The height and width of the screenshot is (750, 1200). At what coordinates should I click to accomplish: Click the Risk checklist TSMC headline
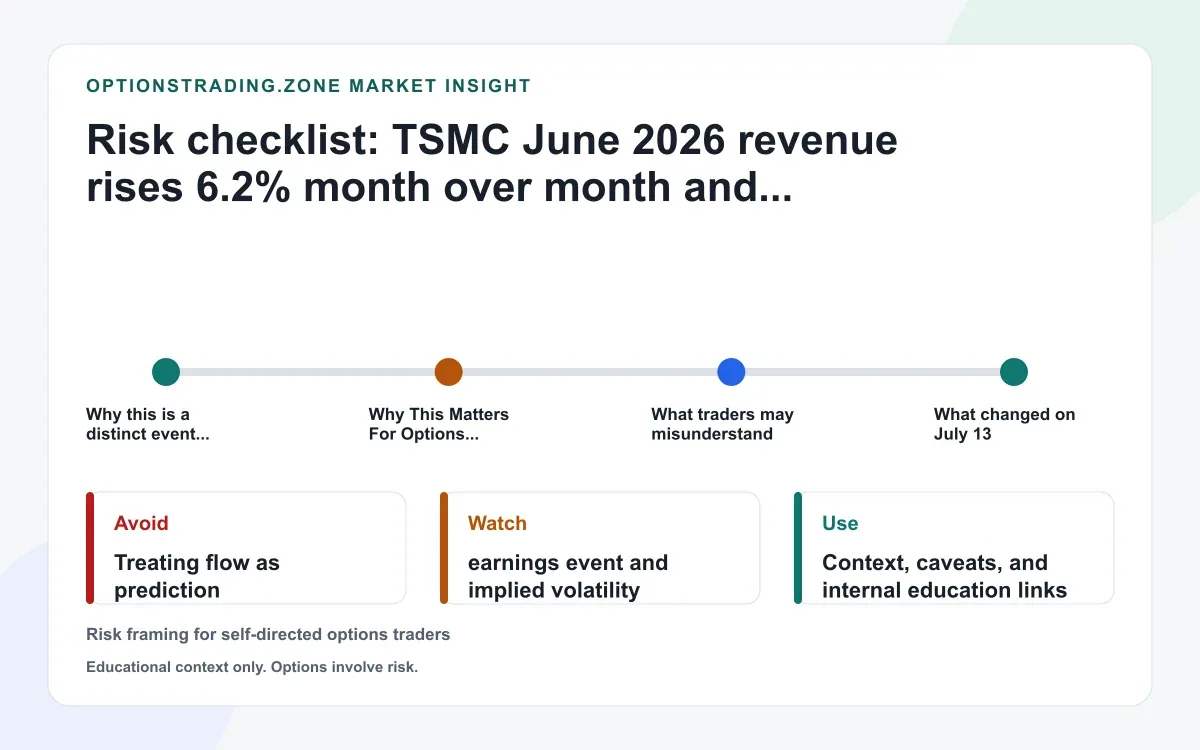[492, 164]
